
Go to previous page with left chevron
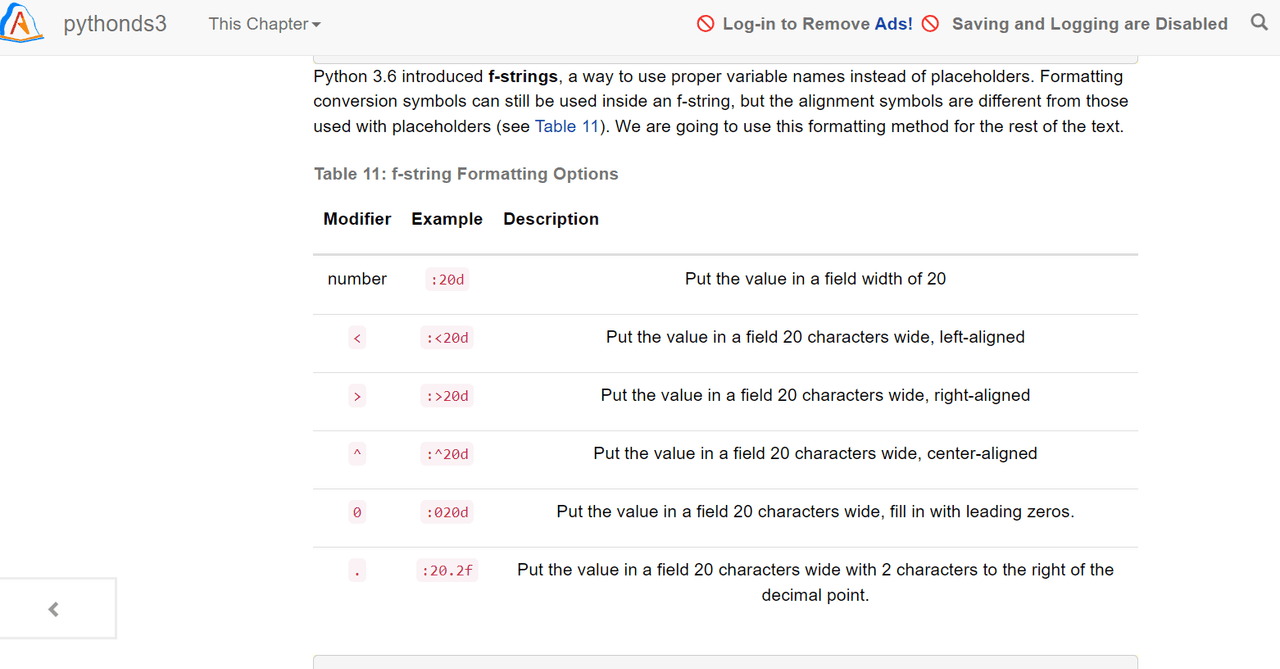pyautogui.click(x=54, y=608)
